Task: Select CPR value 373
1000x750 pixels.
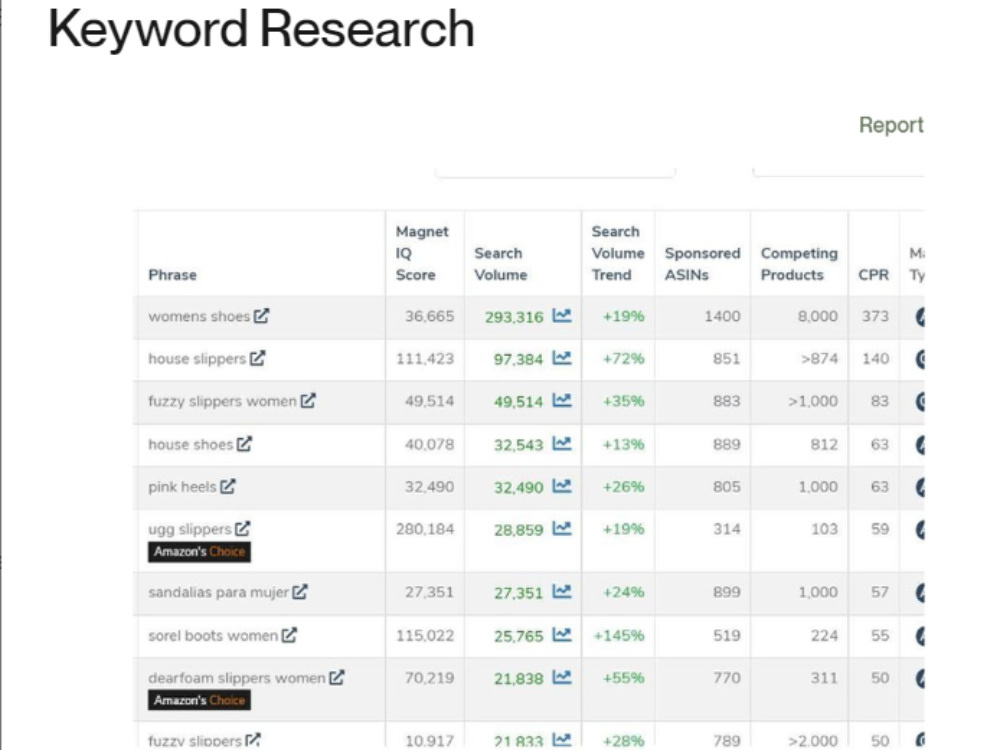Action: click(x=875, y=316)
